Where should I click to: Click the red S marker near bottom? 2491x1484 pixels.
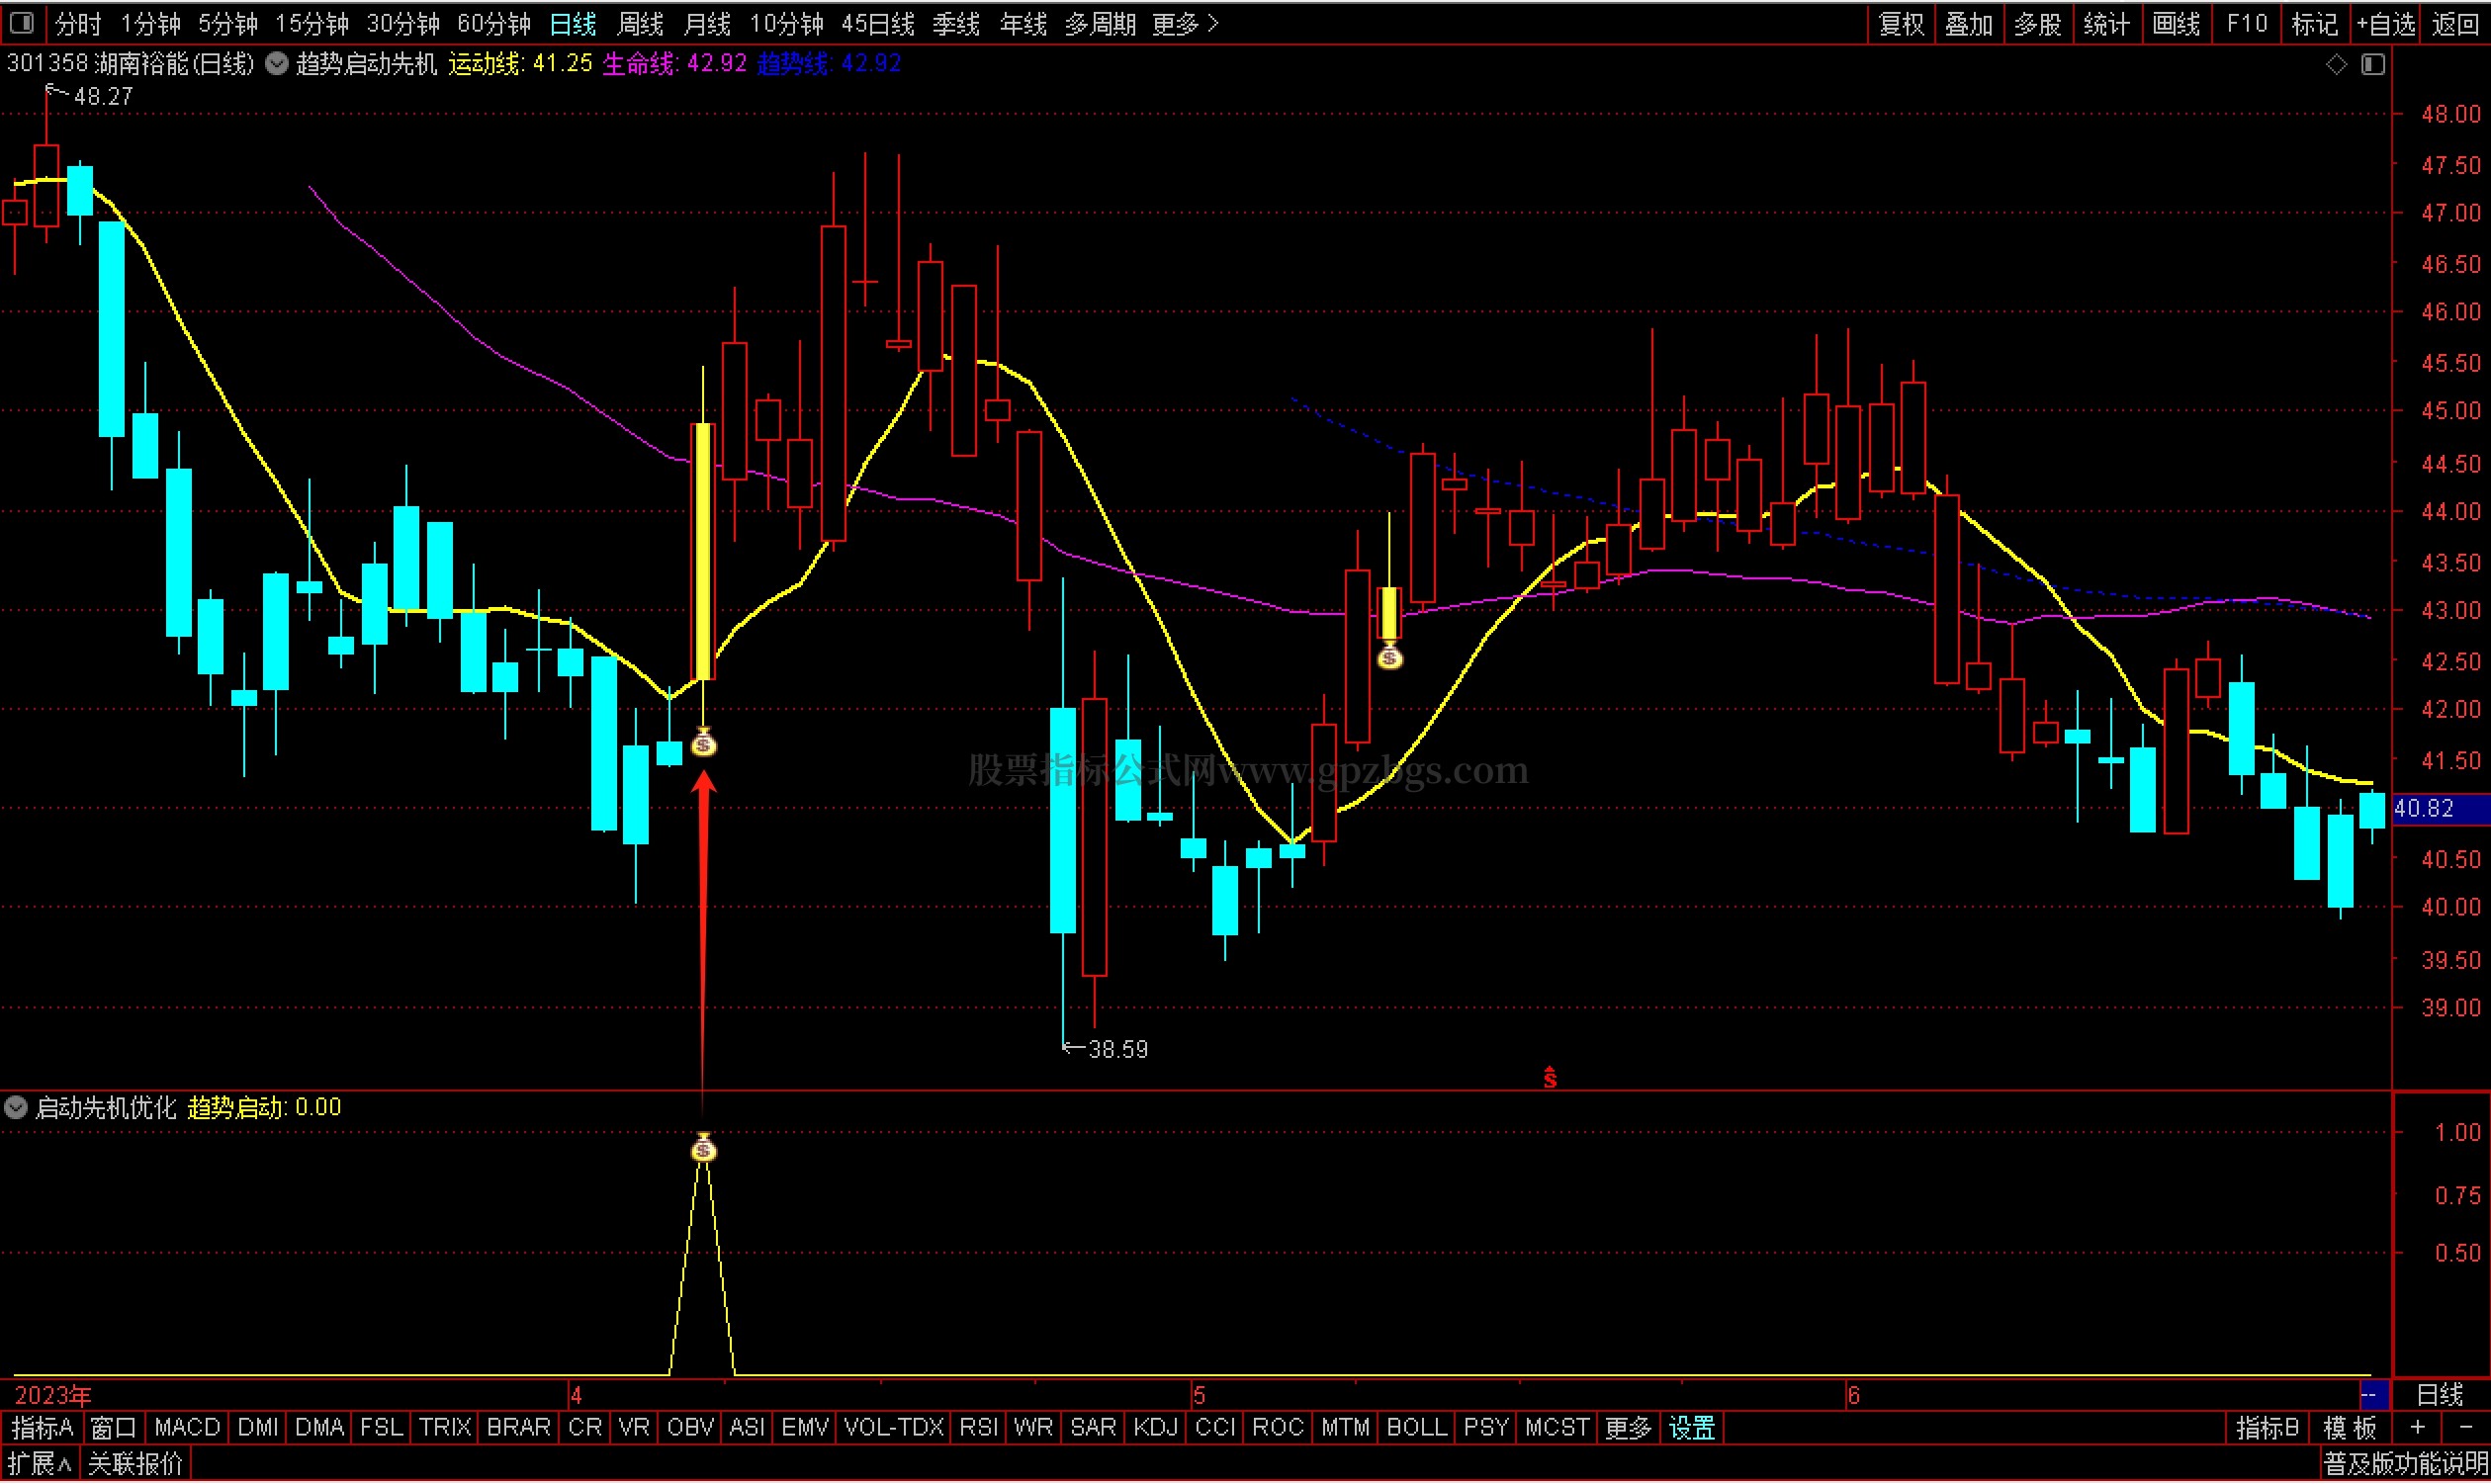click(1549, 1077)
